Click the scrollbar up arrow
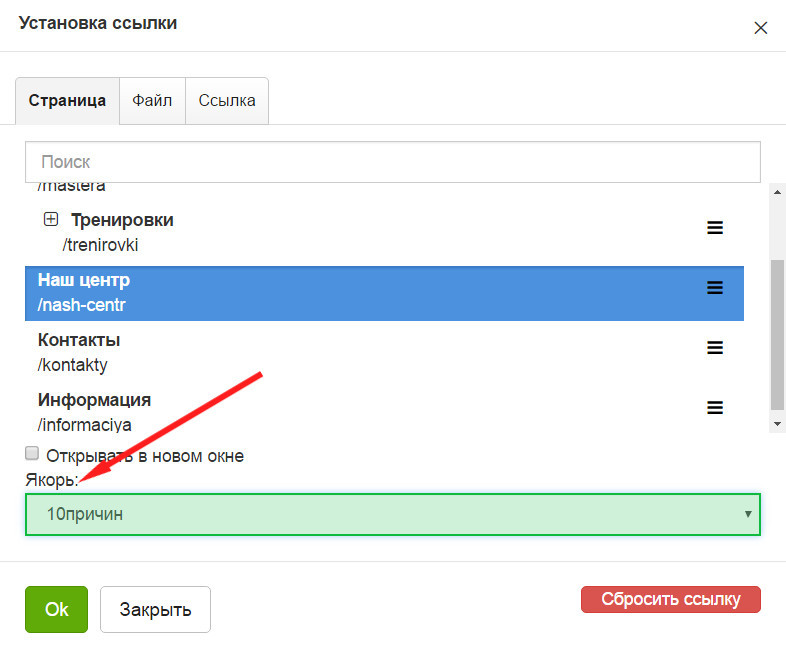 click(x=777, y=192)
